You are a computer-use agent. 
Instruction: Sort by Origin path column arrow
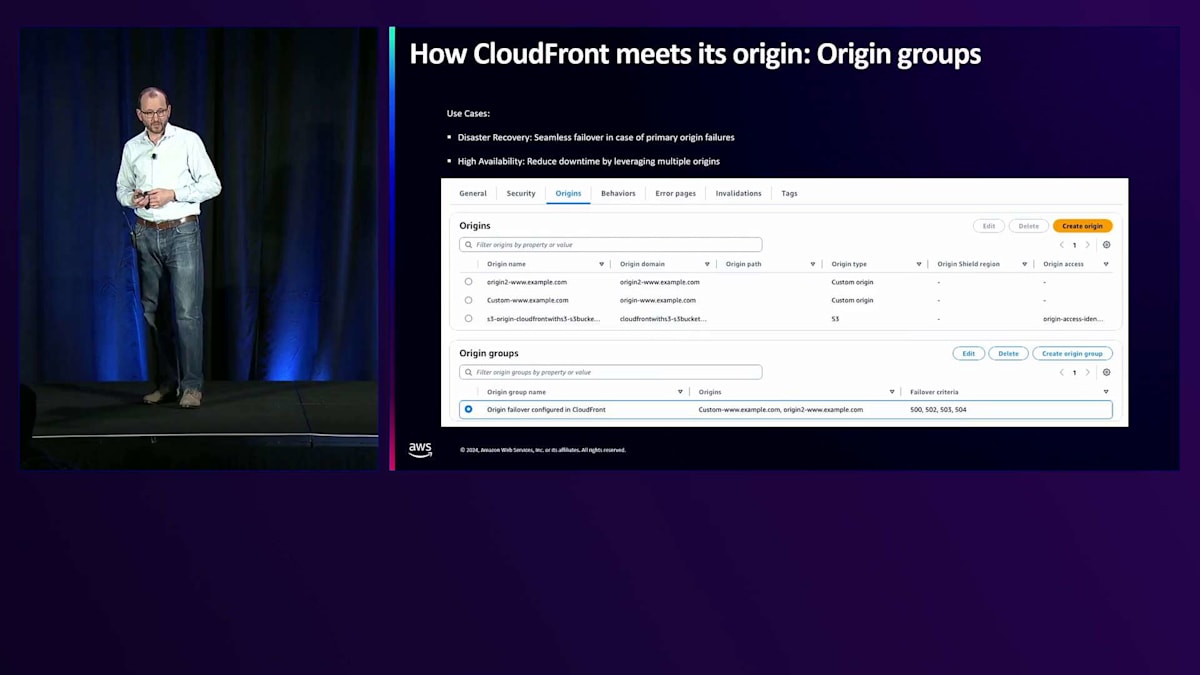813,264
